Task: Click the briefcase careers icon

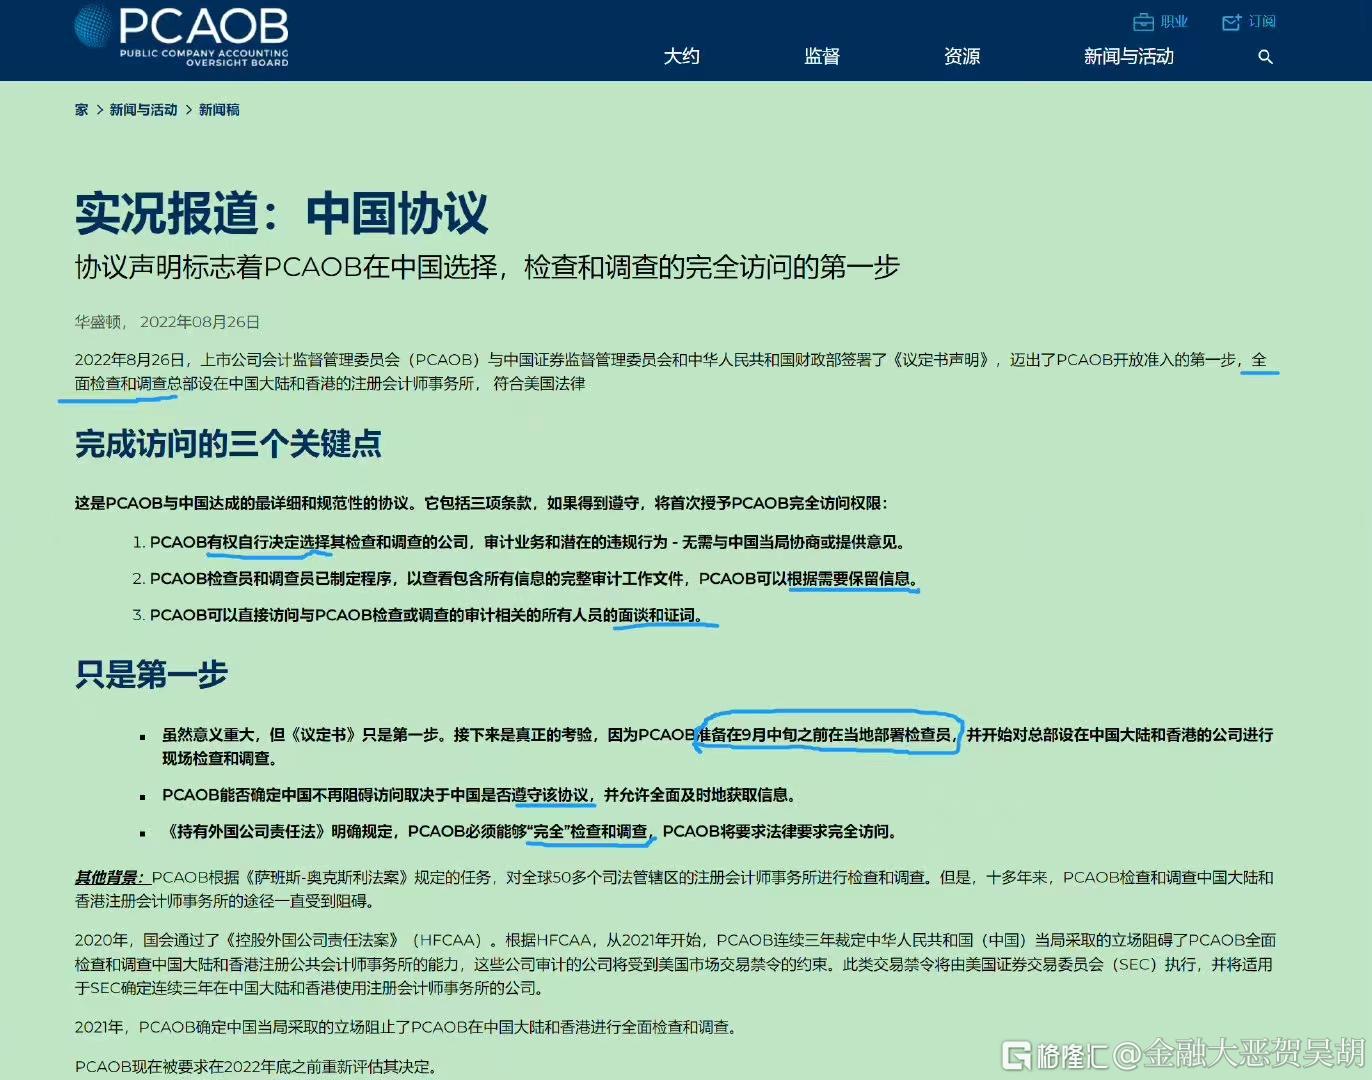Action: [x=1143, y=22]
